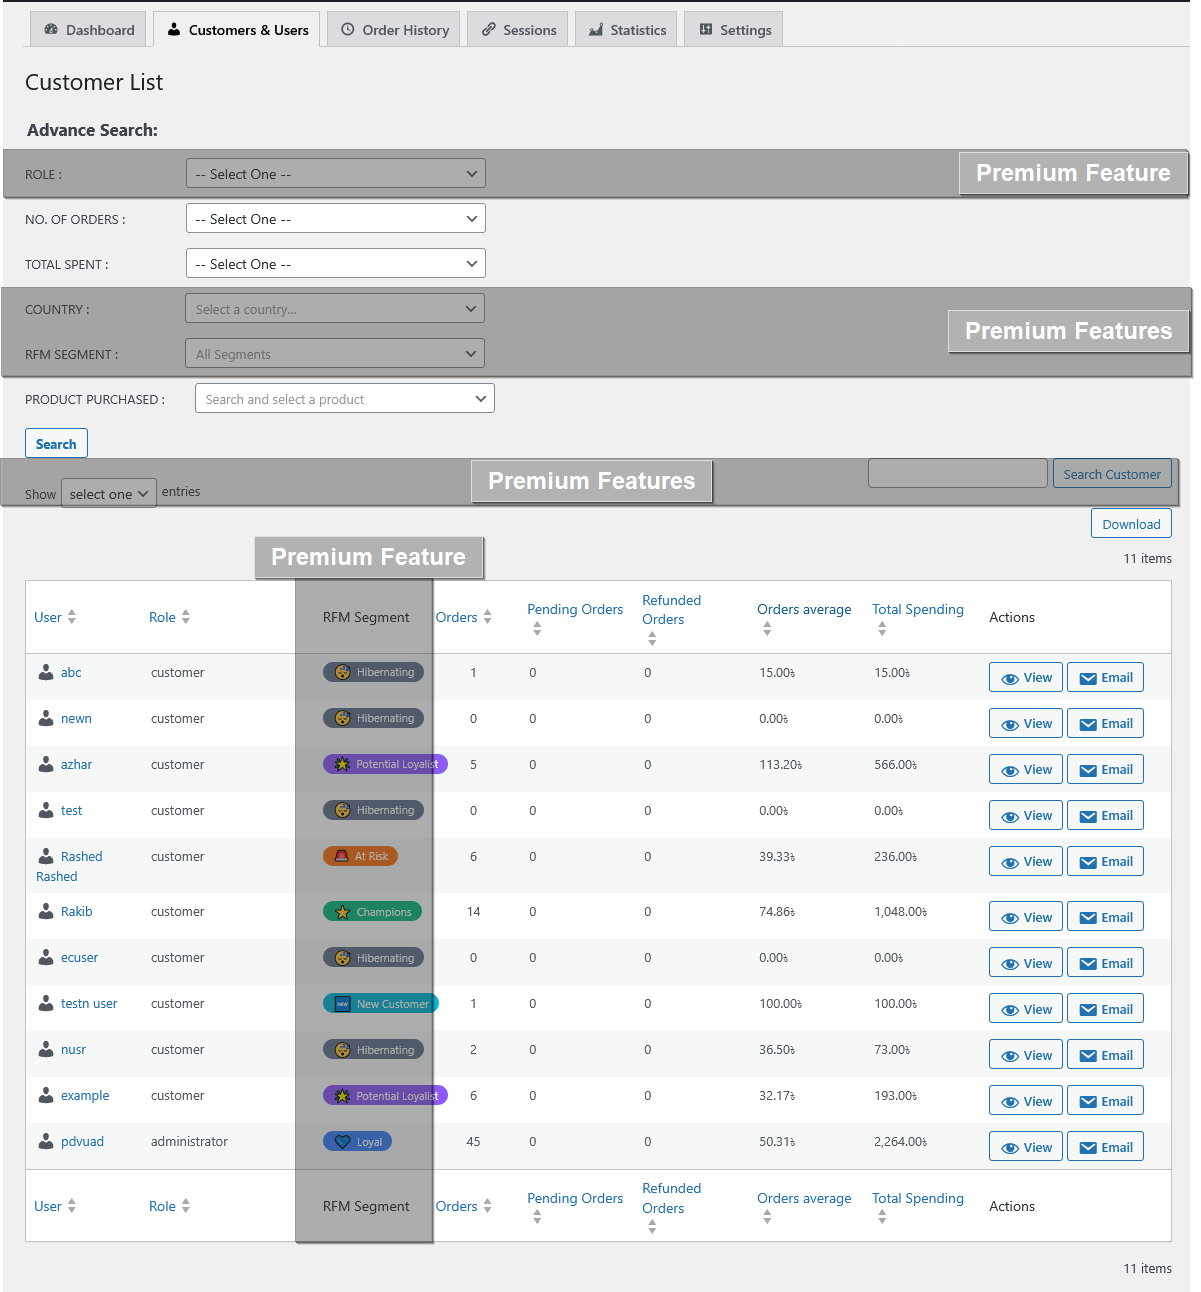Image resolution: width=1201 pixels, height=1292 pixels.
Task: Click the New Customer badge for testn user
Action: (381, 1004)
